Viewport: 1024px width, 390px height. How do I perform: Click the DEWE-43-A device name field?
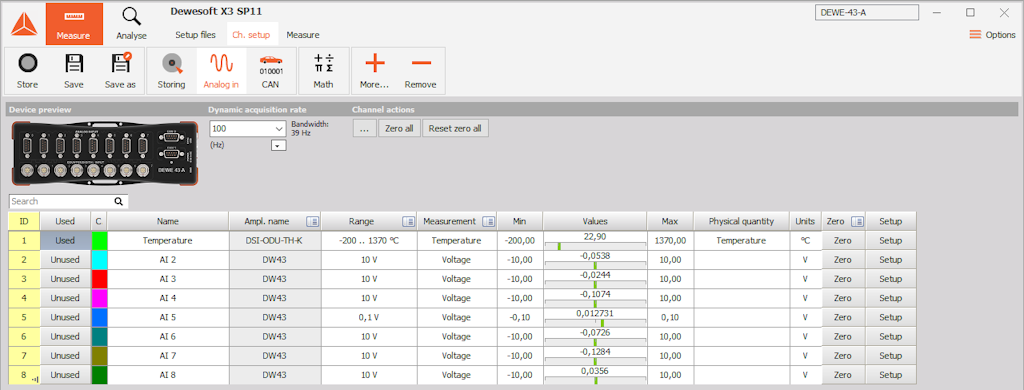[867, 12]
